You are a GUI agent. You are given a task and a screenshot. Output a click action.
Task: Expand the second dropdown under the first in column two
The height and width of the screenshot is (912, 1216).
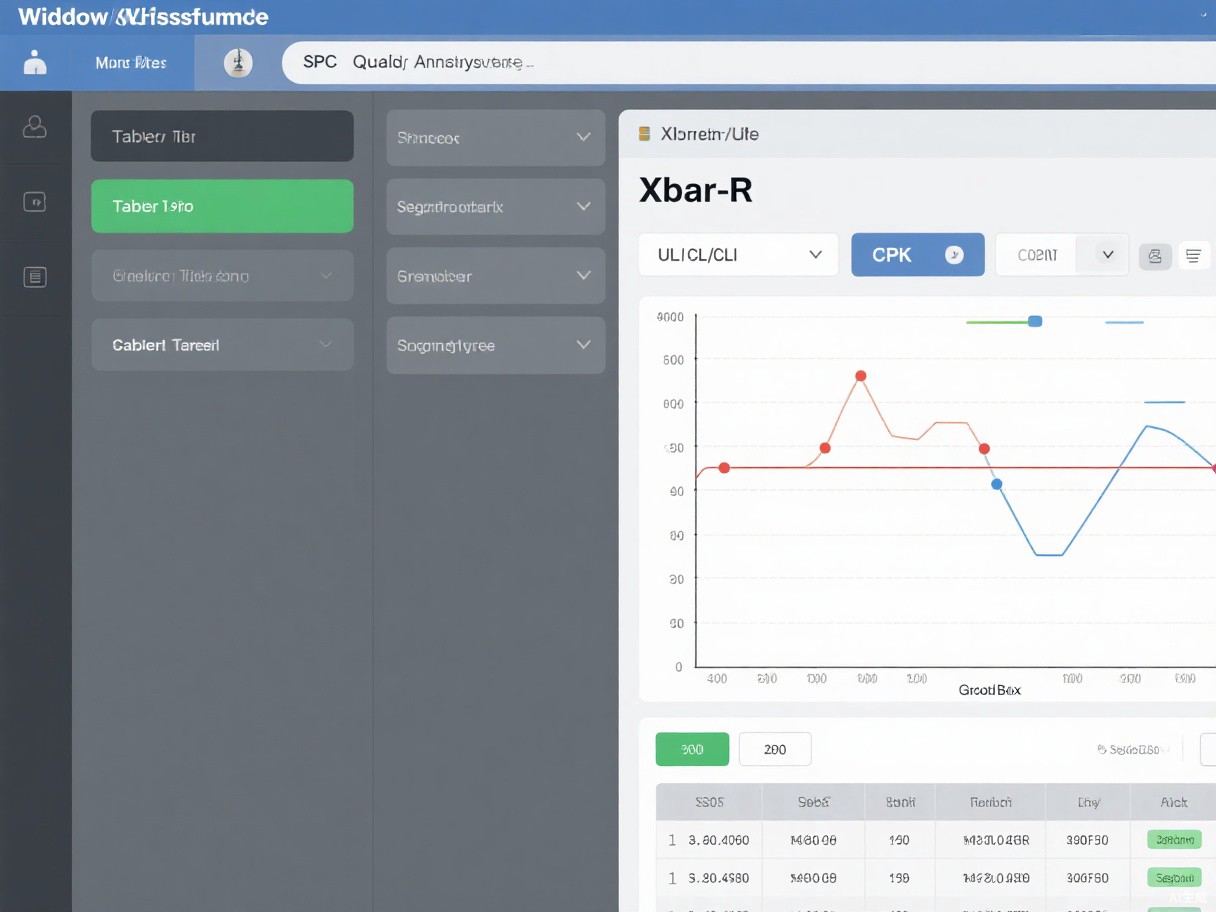496,207
